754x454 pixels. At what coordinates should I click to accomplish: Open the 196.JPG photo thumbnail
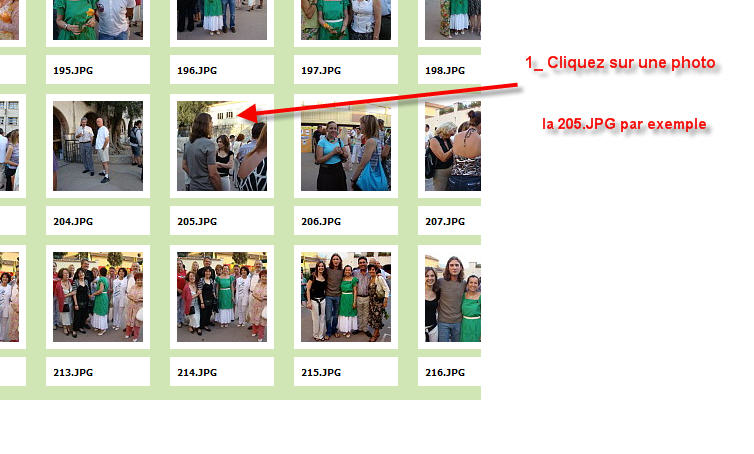222,20
